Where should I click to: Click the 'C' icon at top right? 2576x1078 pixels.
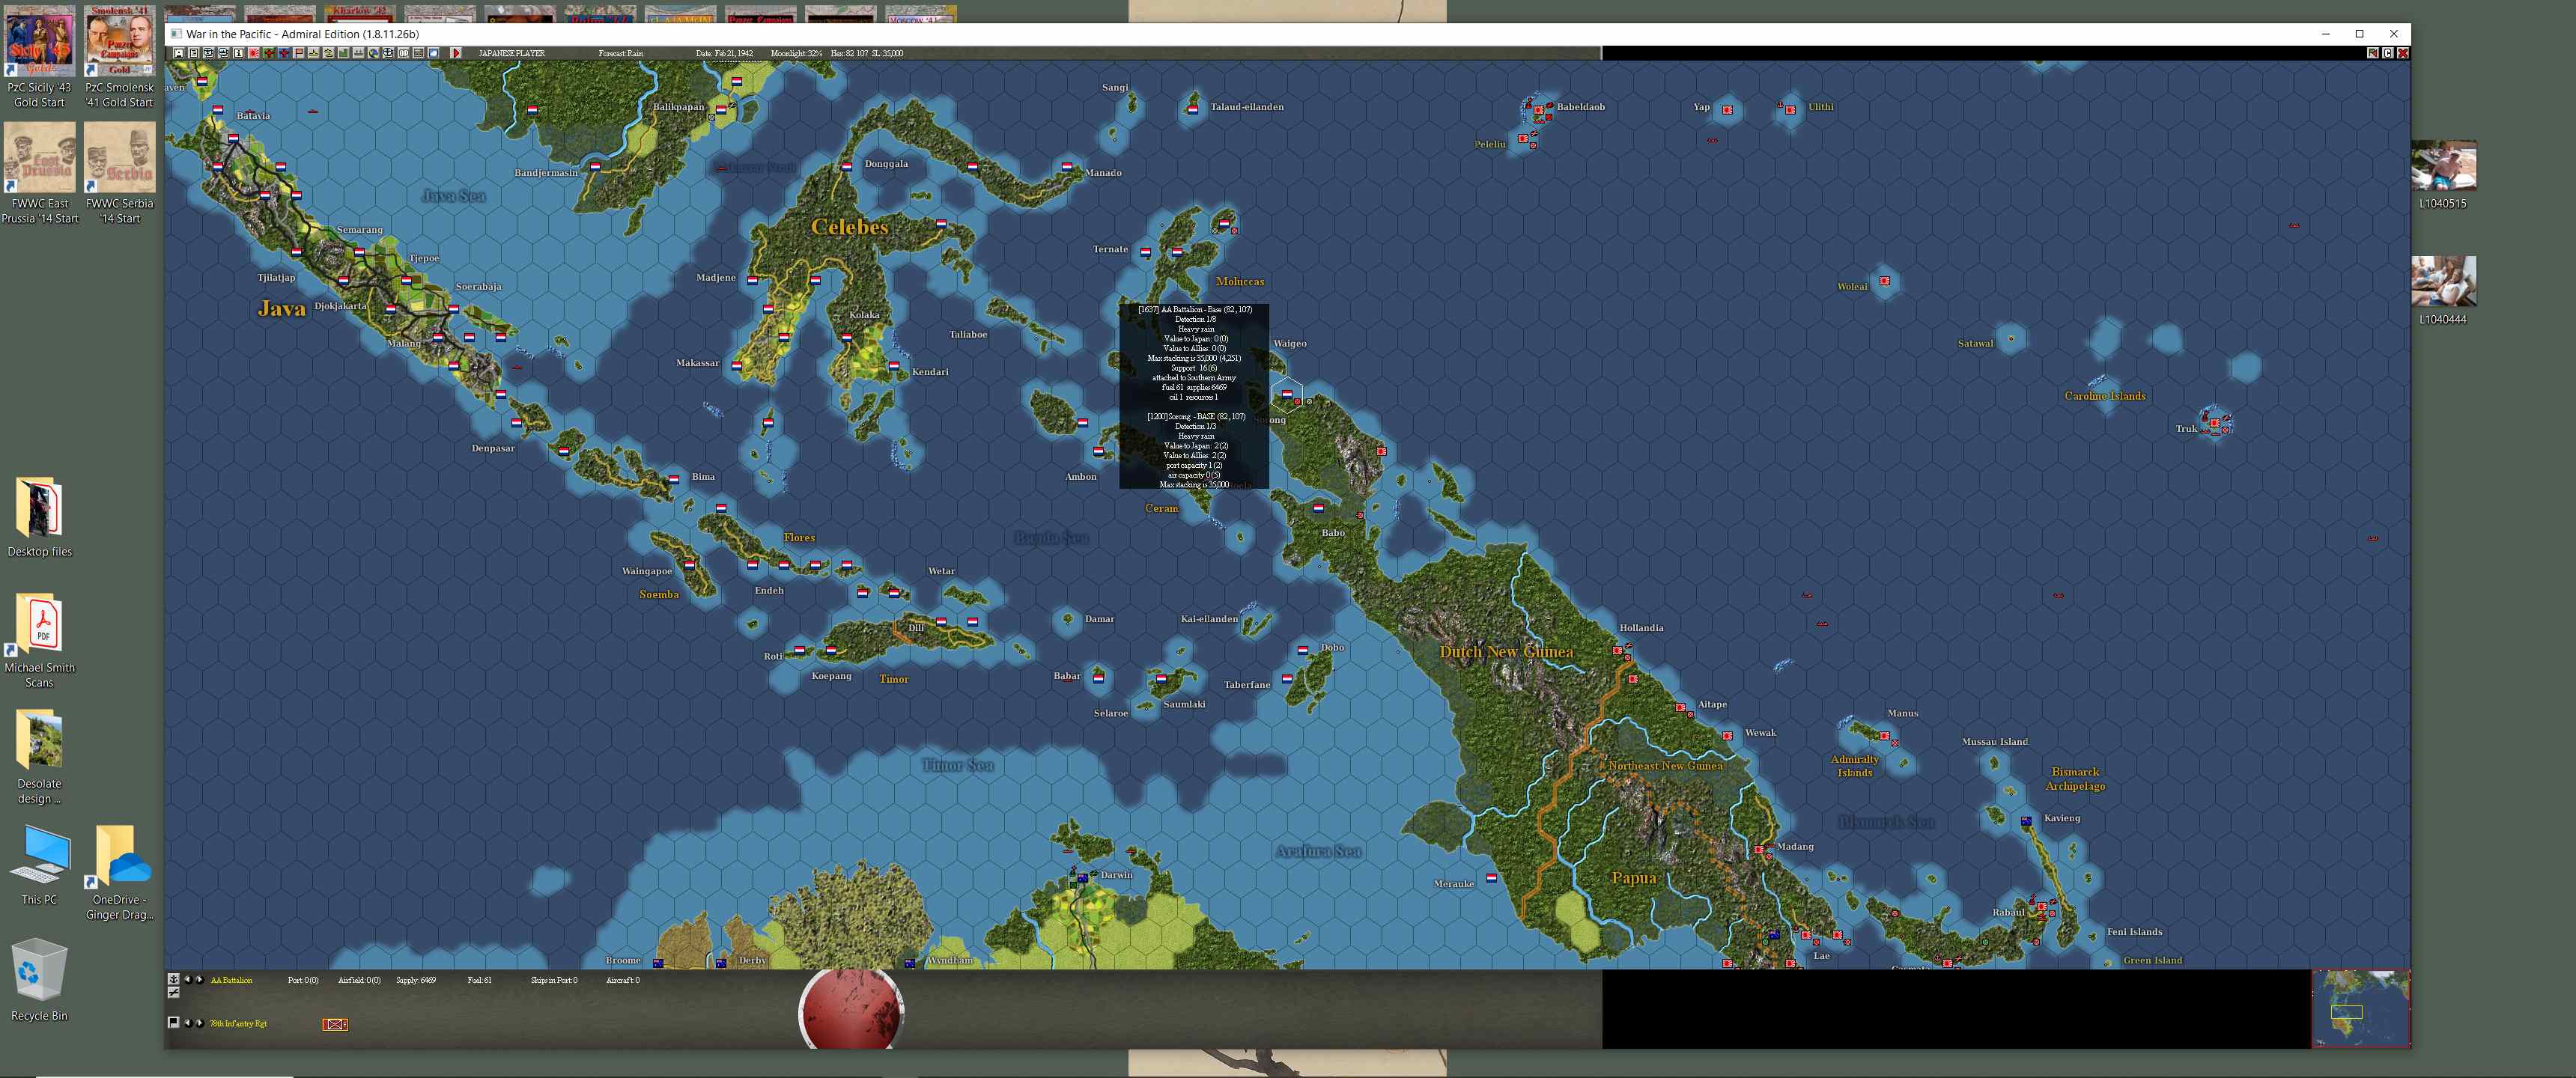(x=2387, y=53)
